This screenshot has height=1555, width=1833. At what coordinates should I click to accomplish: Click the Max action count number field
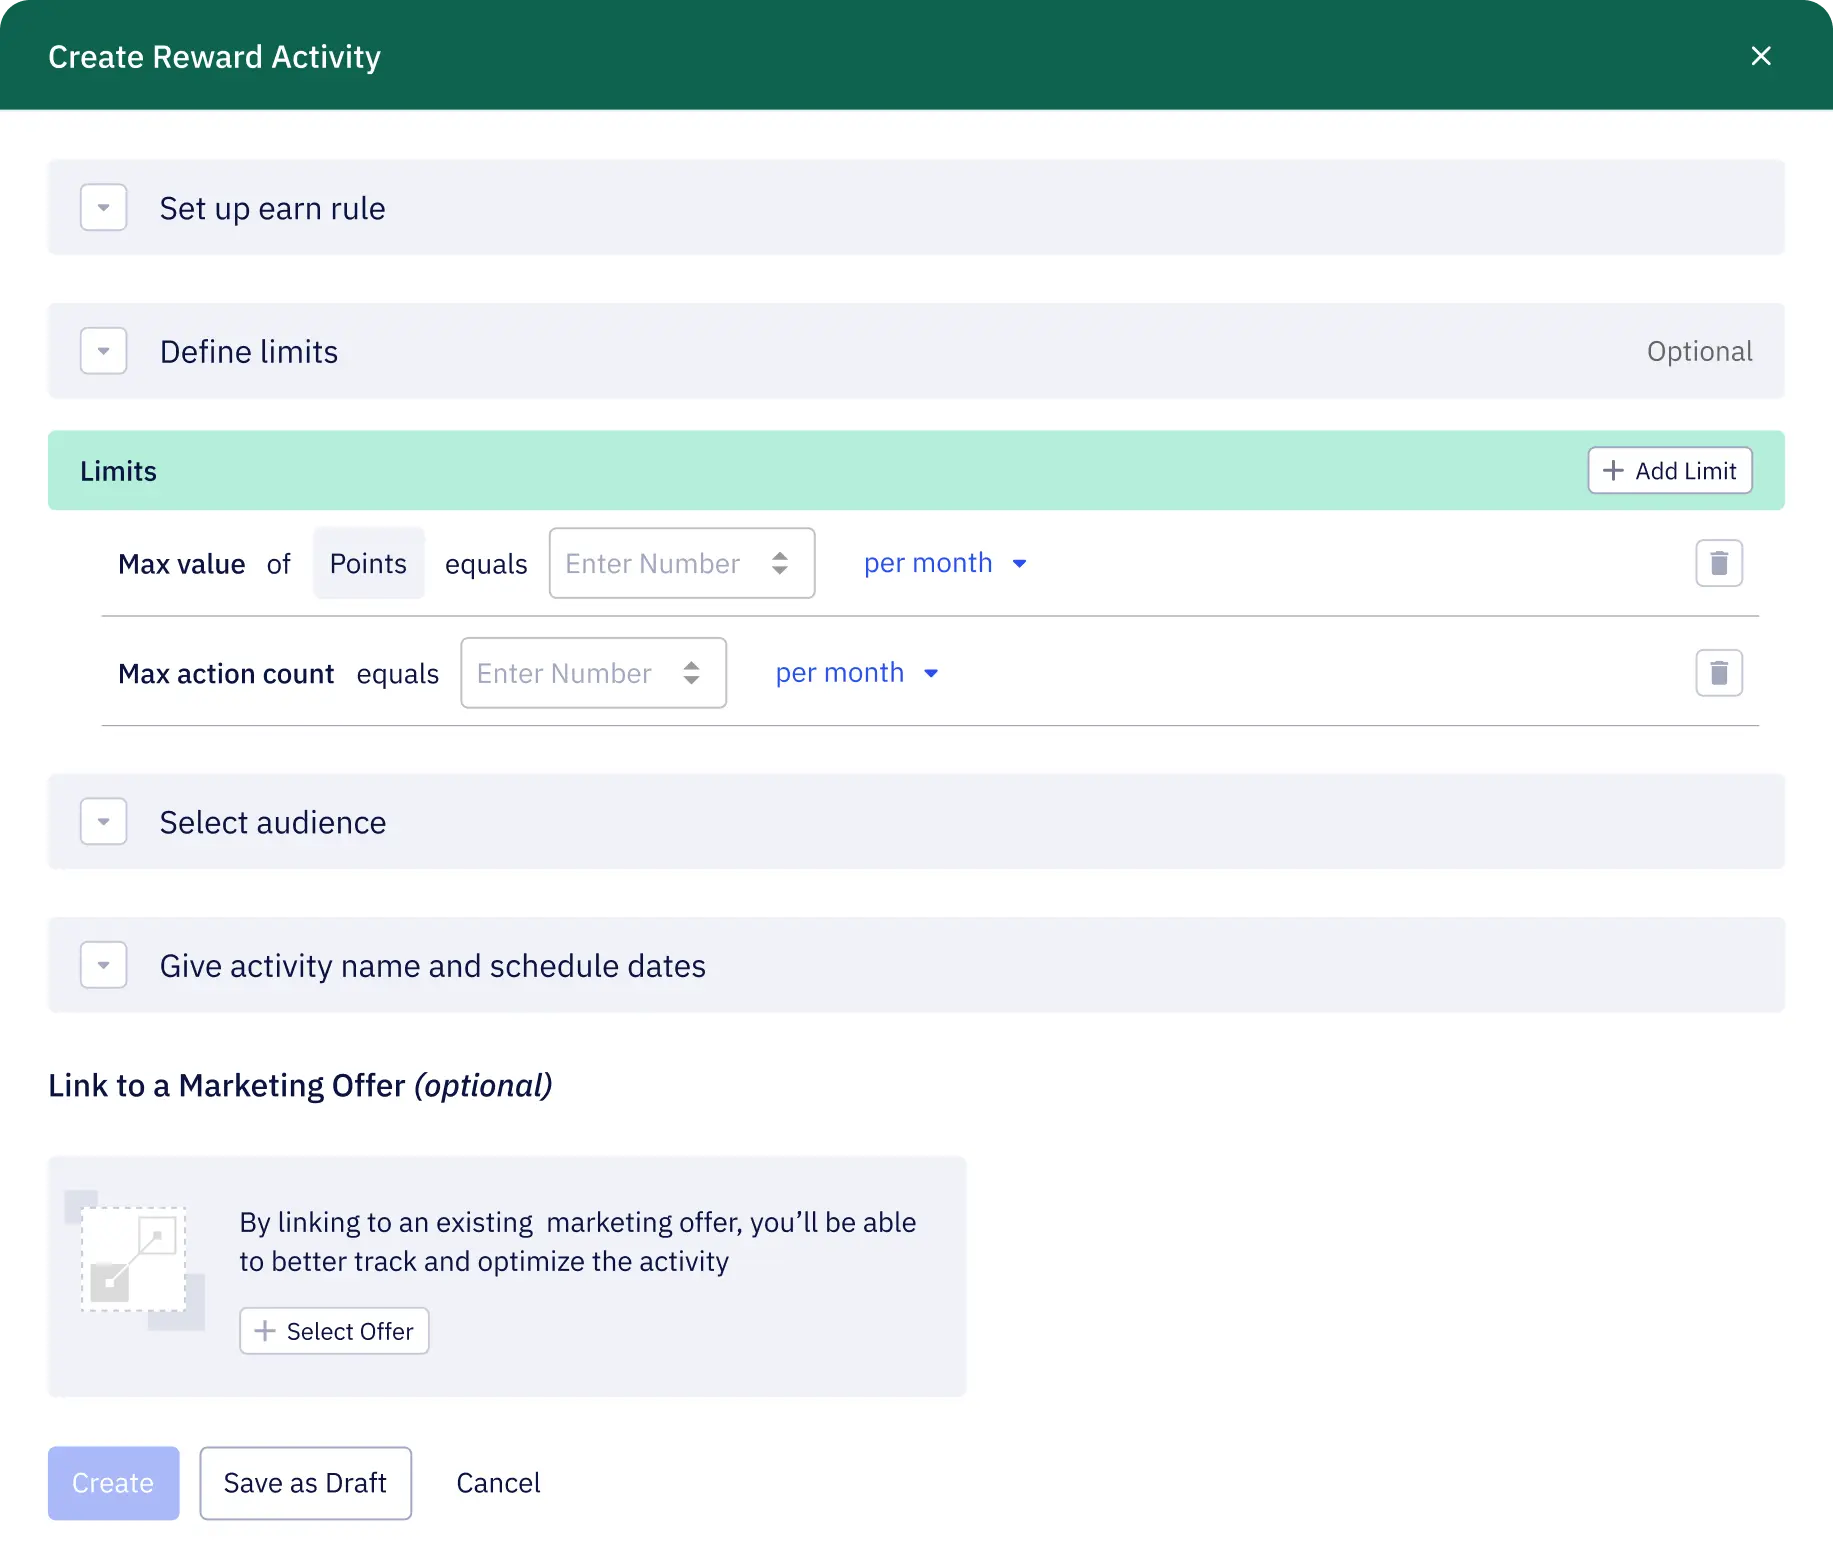point(564,673)
